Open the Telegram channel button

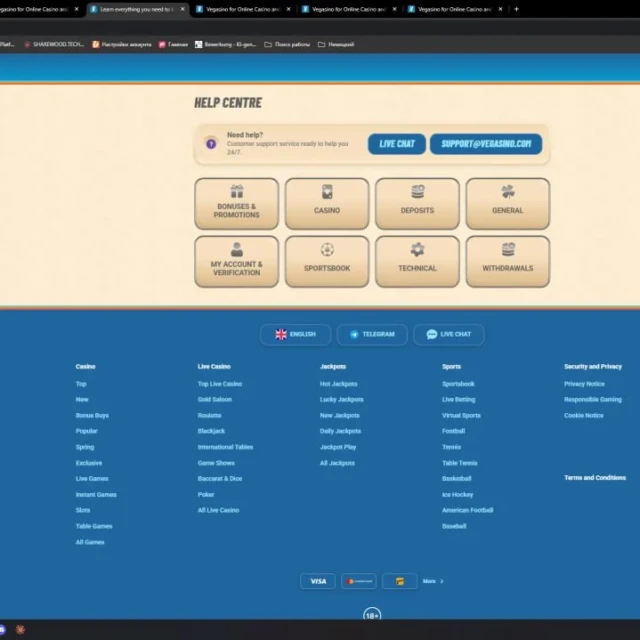click(372, 334)
